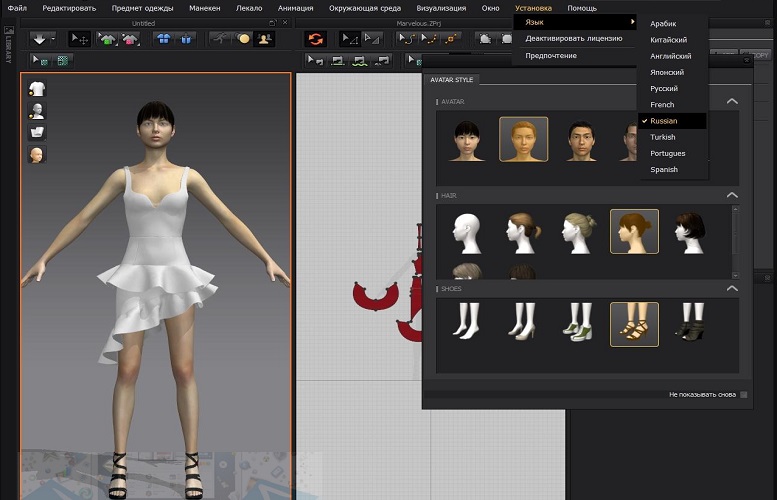Select the Add Point square-on-line tool
This screenshot has height=500, width=777.
click(x=450, y=39)
